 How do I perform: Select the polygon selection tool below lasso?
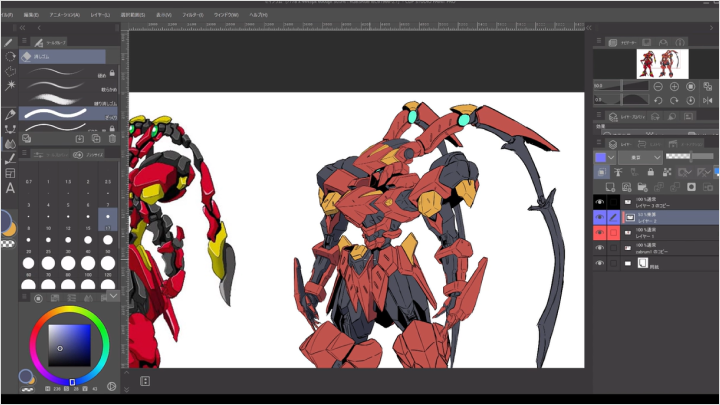(10, 71)
